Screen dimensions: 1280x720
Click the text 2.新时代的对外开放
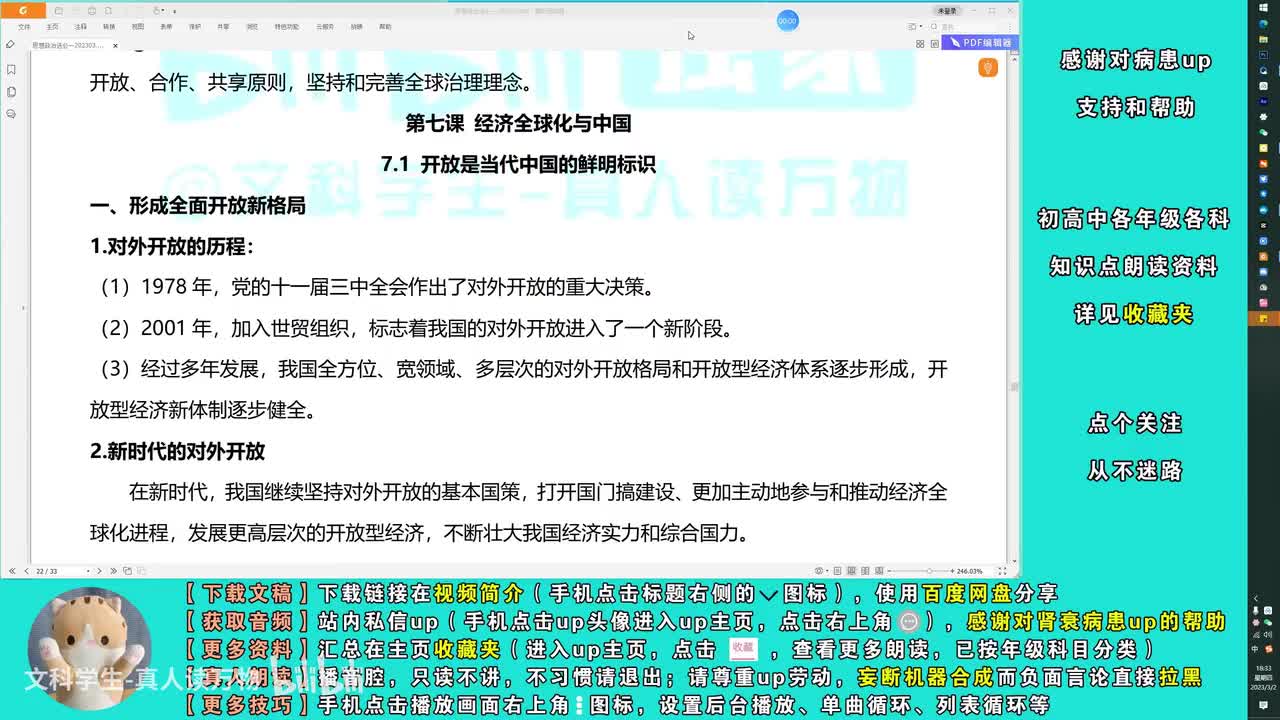[177, 451]
